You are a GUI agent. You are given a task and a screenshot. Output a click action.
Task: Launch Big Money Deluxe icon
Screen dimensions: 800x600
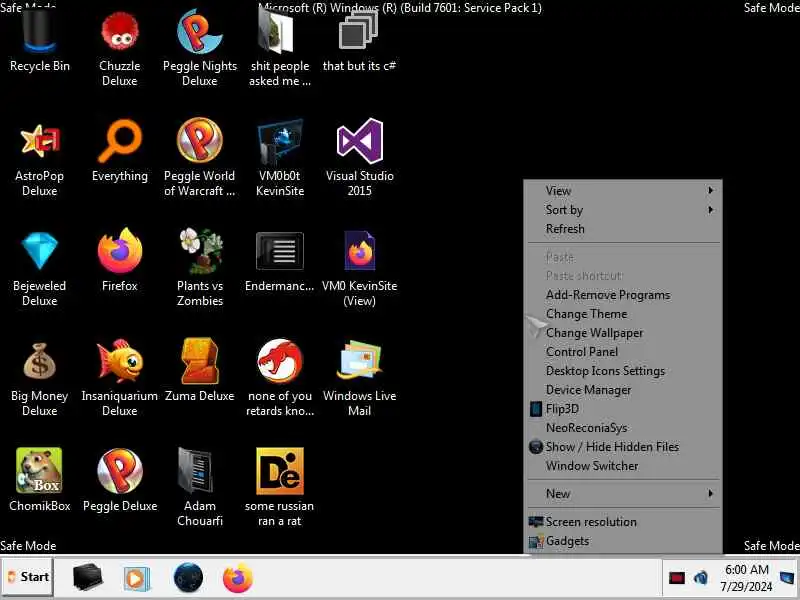coord(39,379)
